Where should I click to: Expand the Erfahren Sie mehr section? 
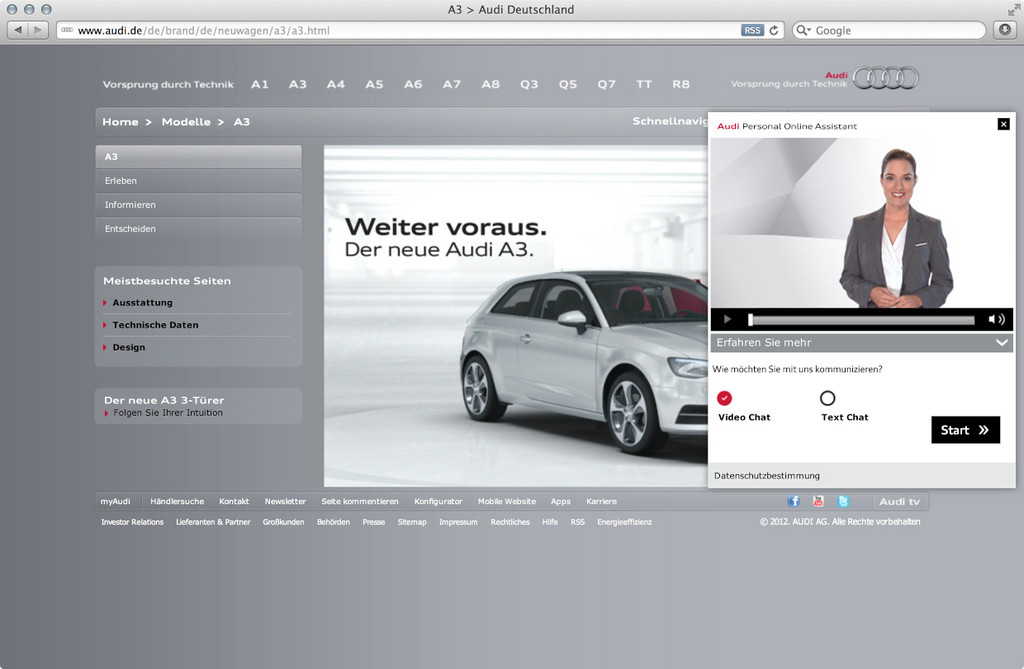861,342
